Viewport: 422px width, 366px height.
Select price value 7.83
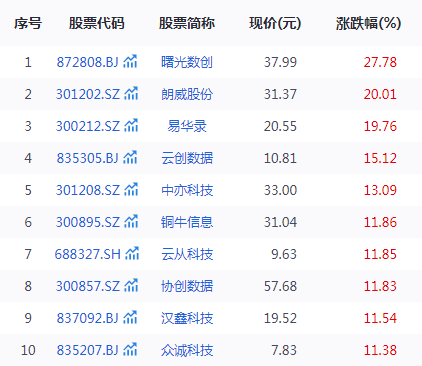click(x=284, y=350)
